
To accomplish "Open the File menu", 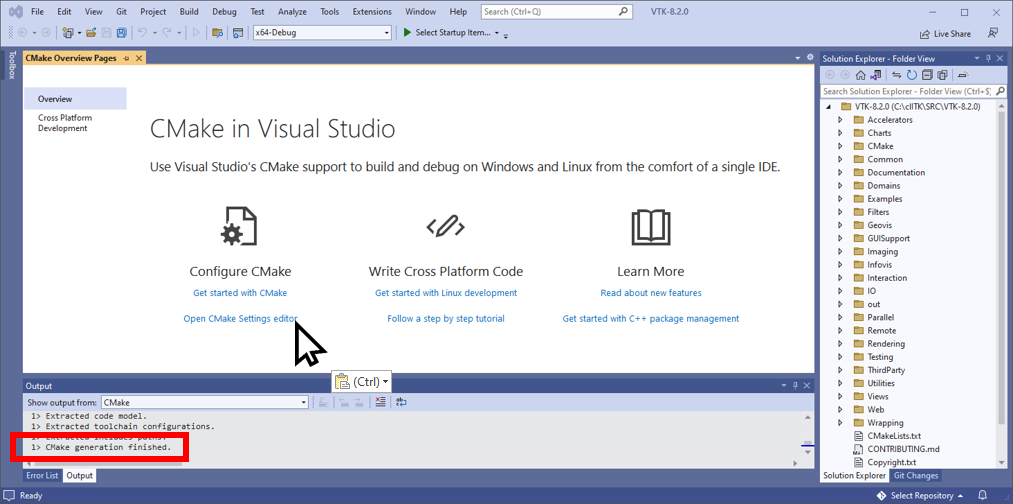I will [x=37, y=12].
